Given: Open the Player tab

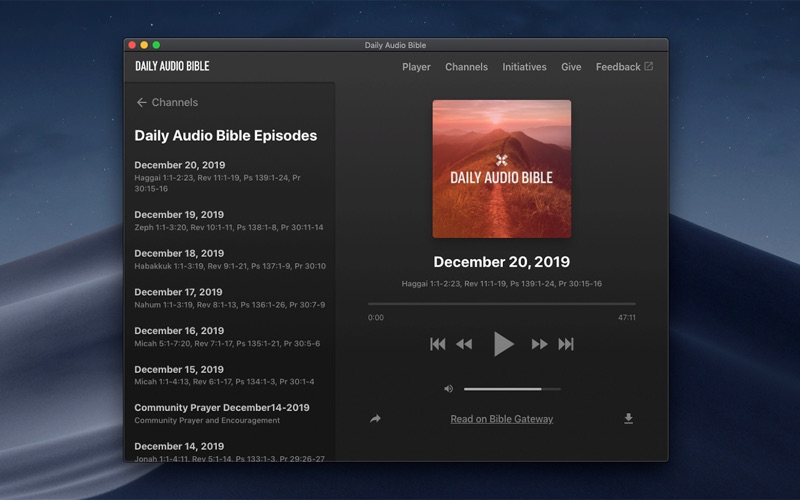Looking at the screenshot, I should tap(416, 67).
